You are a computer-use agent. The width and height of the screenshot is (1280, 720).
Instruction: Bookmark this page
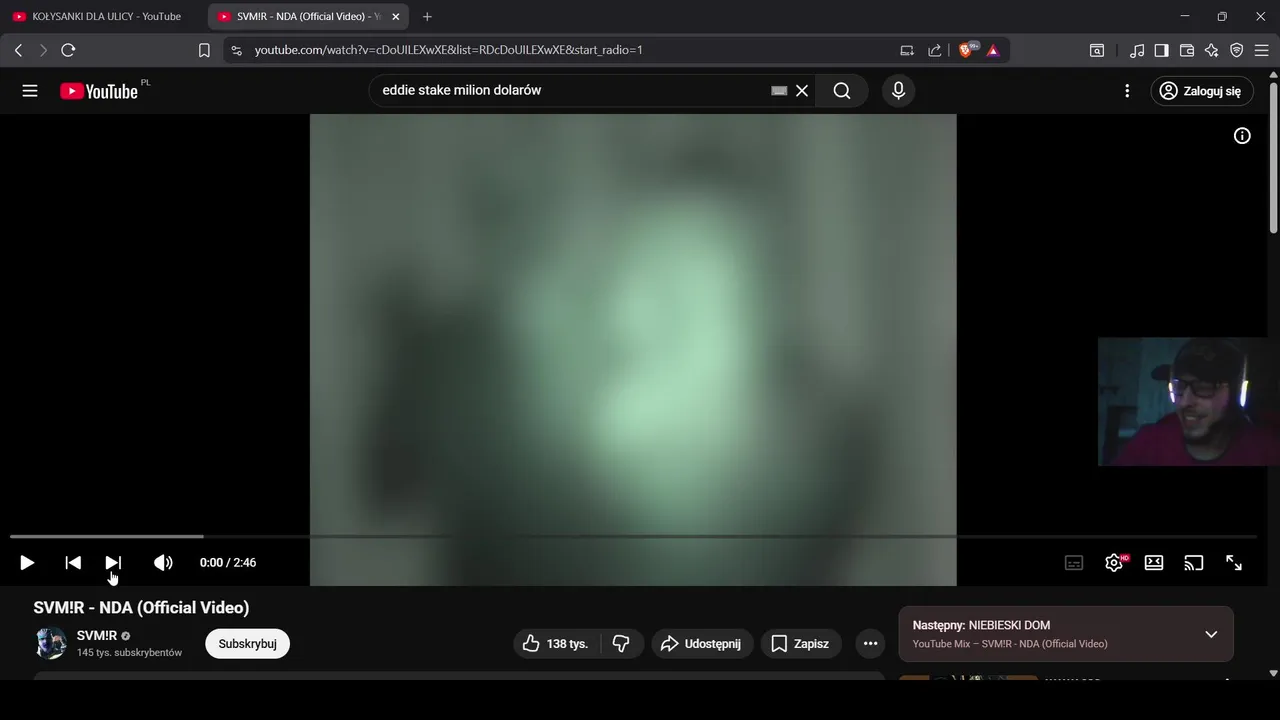point(204,50)
